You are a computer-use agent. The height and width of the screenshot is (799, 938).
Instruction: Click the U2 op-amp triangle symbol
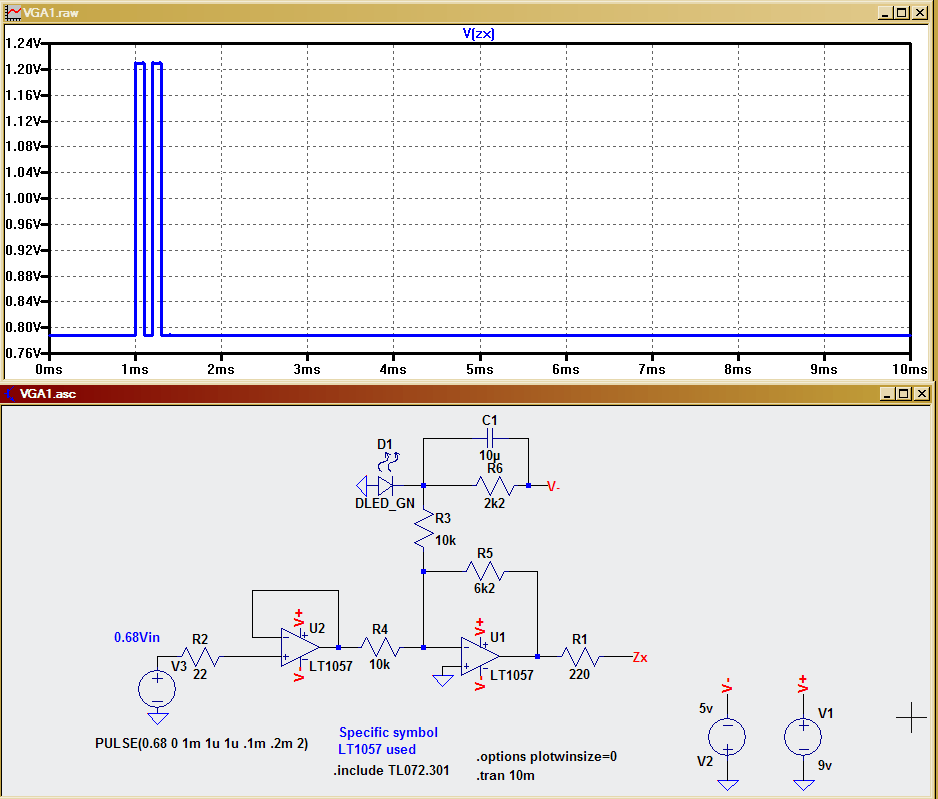click(300, 647)
